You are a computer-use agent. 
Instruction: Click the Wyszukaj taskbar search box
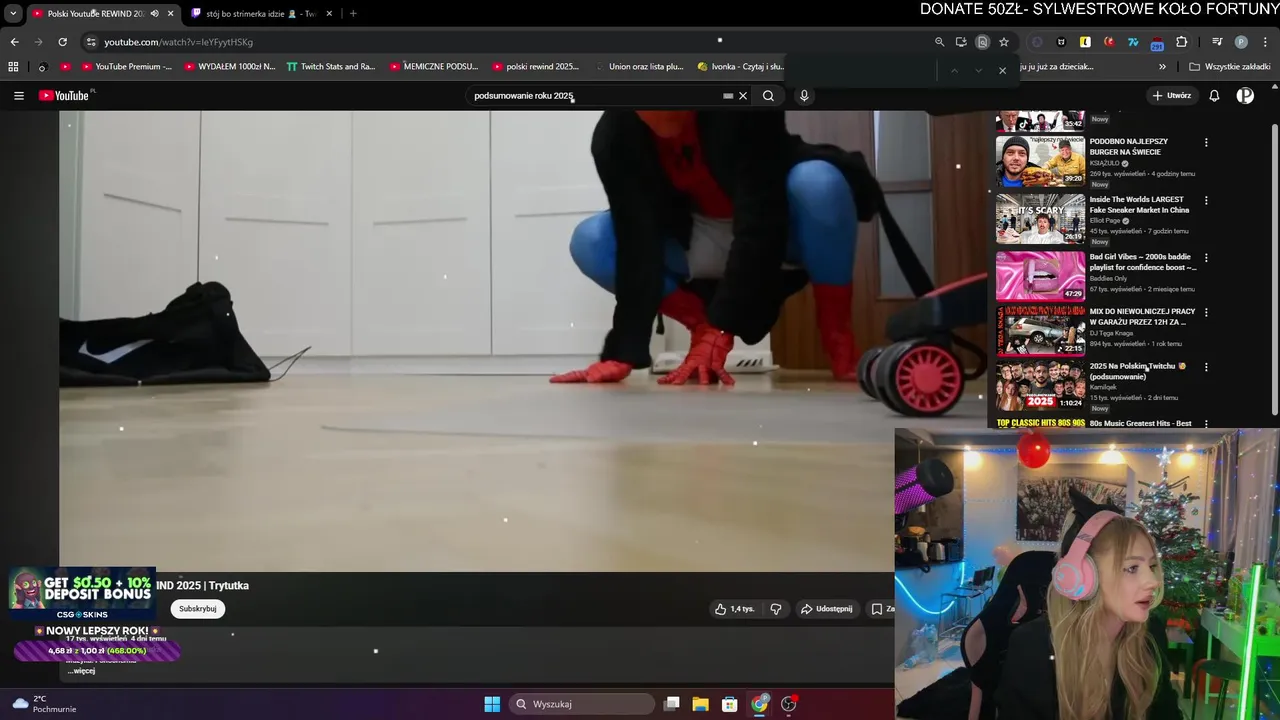(581, 704)
